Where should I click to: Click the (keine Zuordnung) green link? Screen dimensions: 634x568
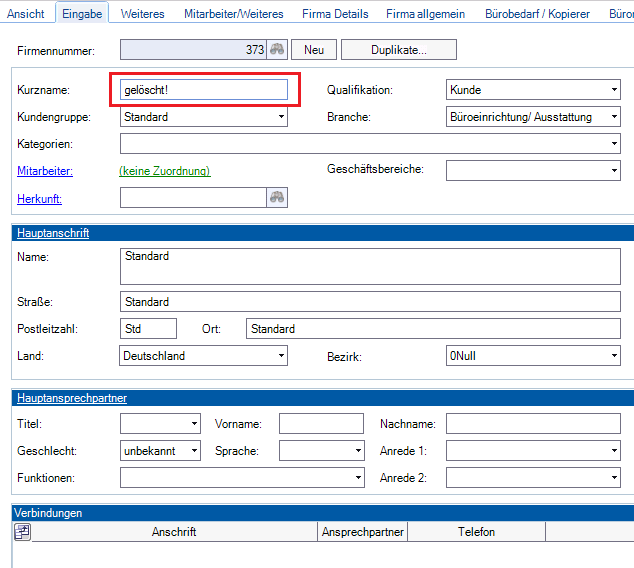point(165,171)
